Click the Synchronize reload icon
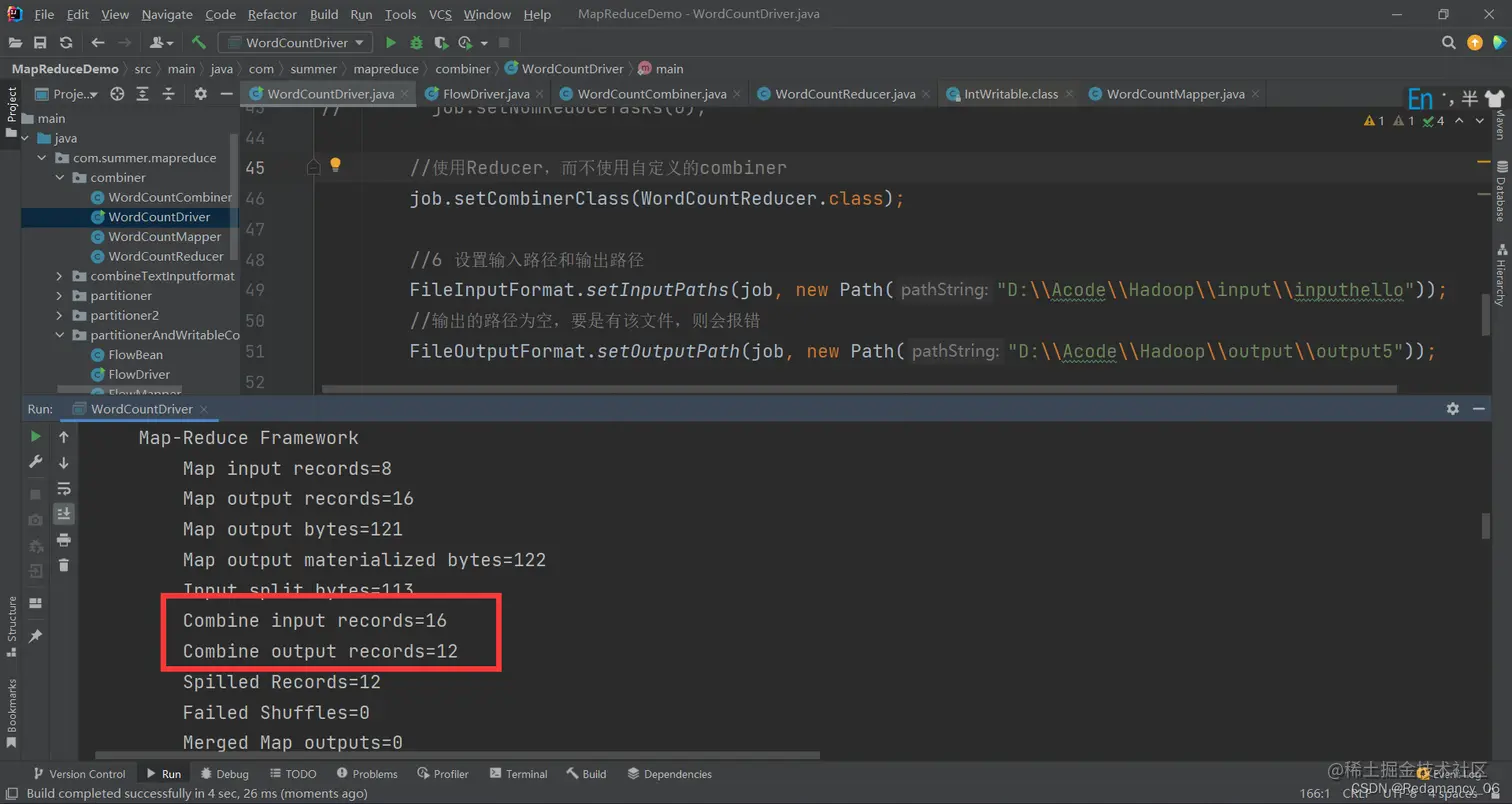Image resolution: width=1512 pixels, height=804 pixels. click(66, 43)
